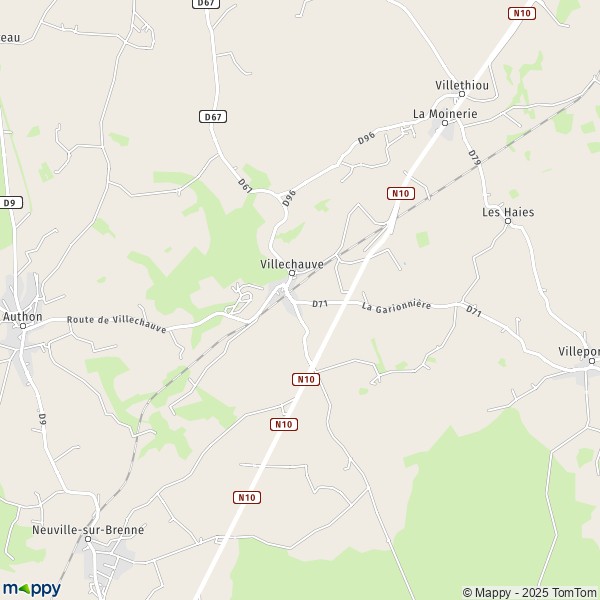Select the Villethiou village marker
This screenshot has height=600, width=600.
462,94
